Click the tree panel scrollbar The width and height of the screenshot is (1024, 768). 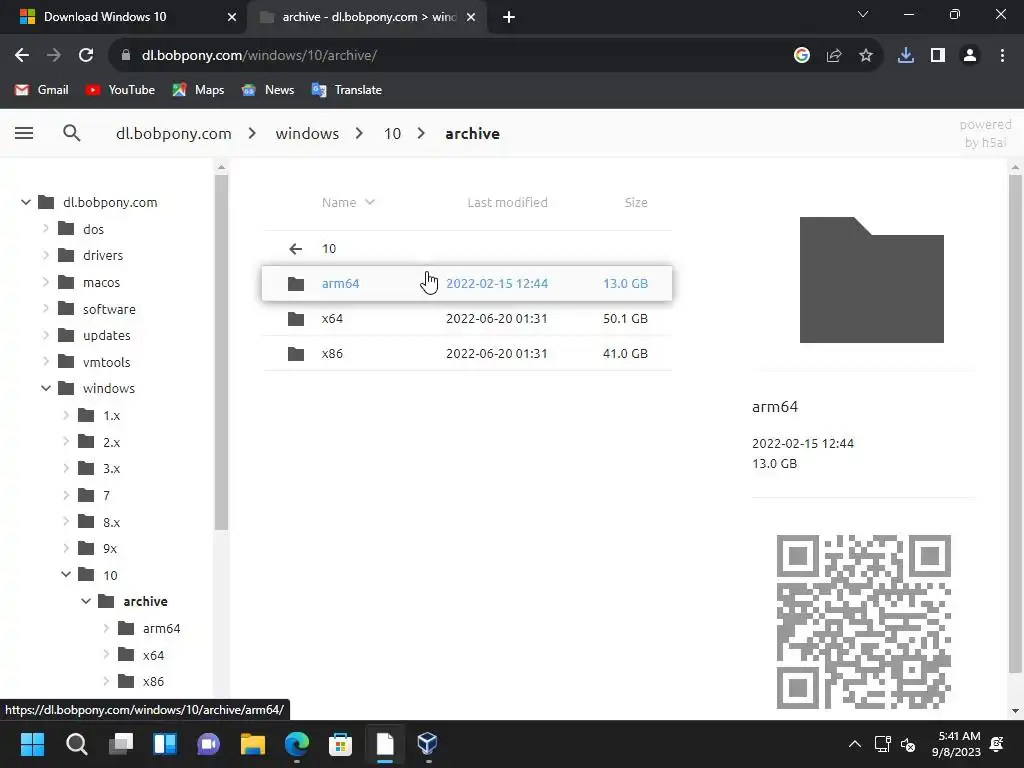[221, 353]
